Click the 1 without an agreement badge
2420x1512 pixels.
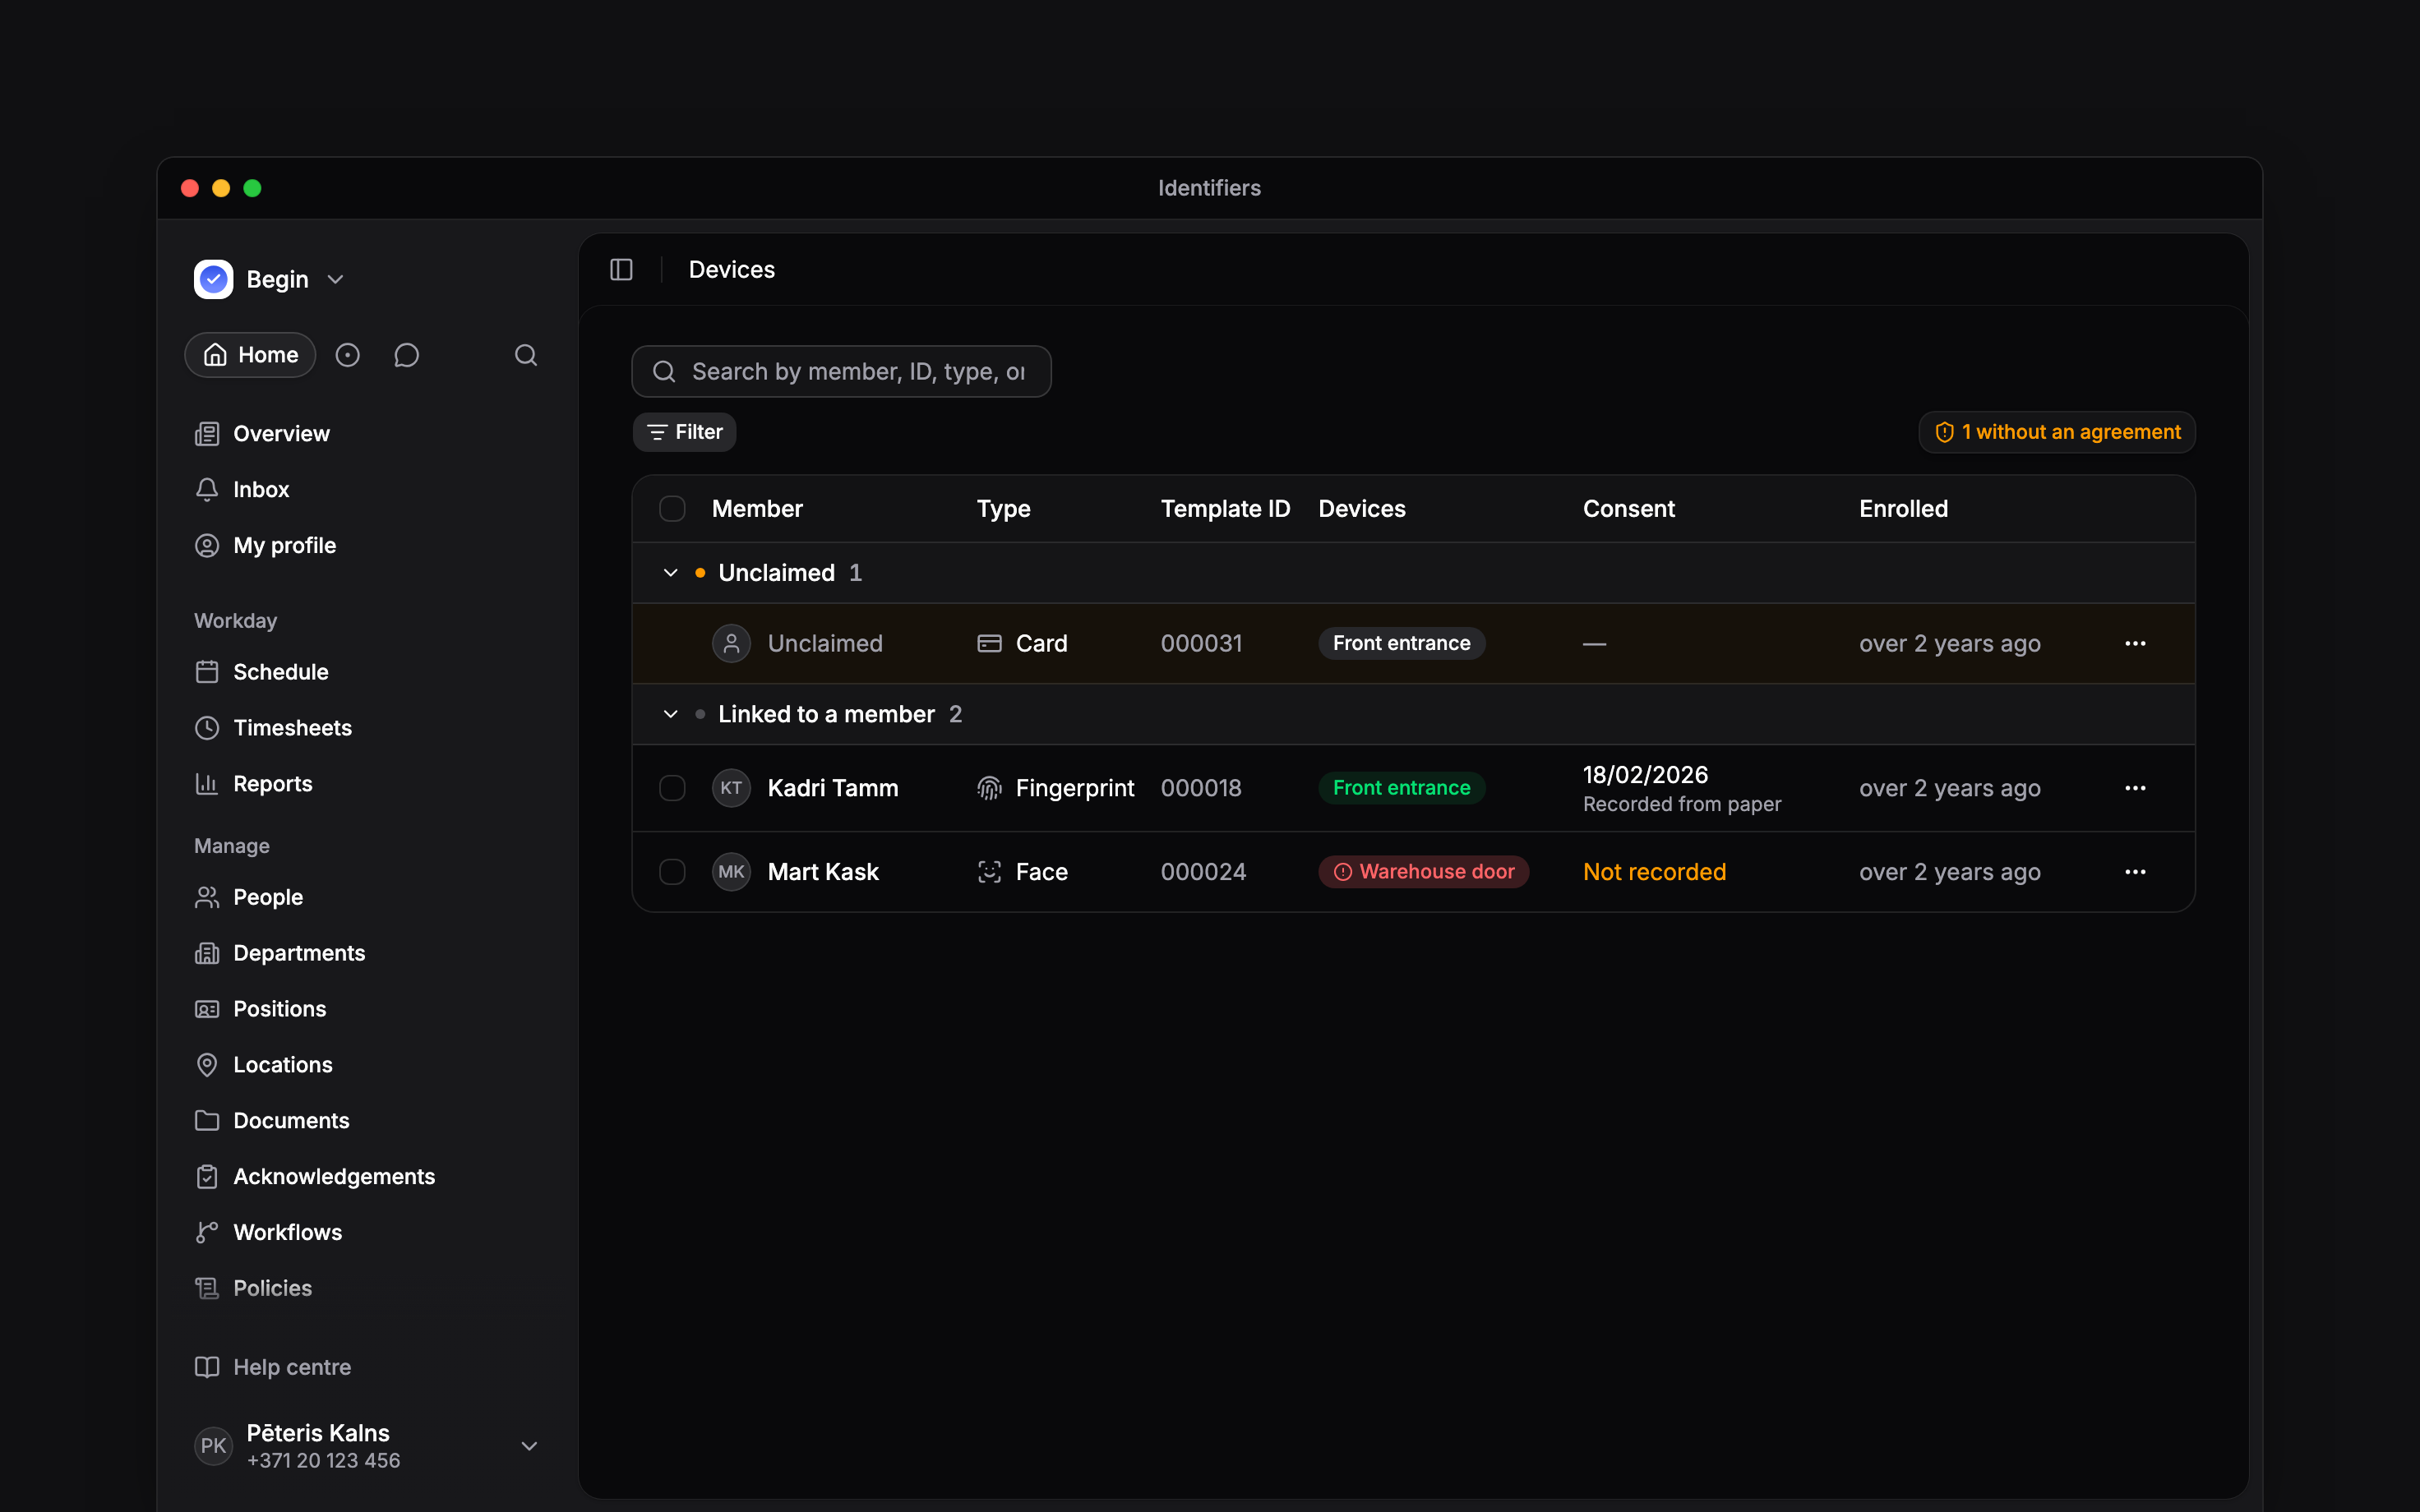tap(2057, 432)
